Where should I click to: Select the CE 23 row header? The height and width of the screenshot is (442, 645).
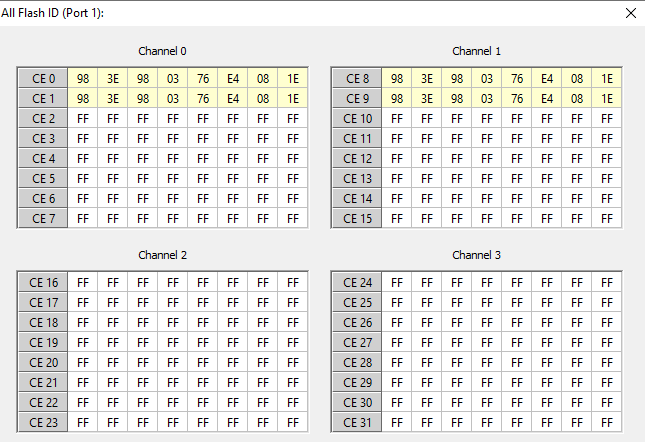point(43,423)
